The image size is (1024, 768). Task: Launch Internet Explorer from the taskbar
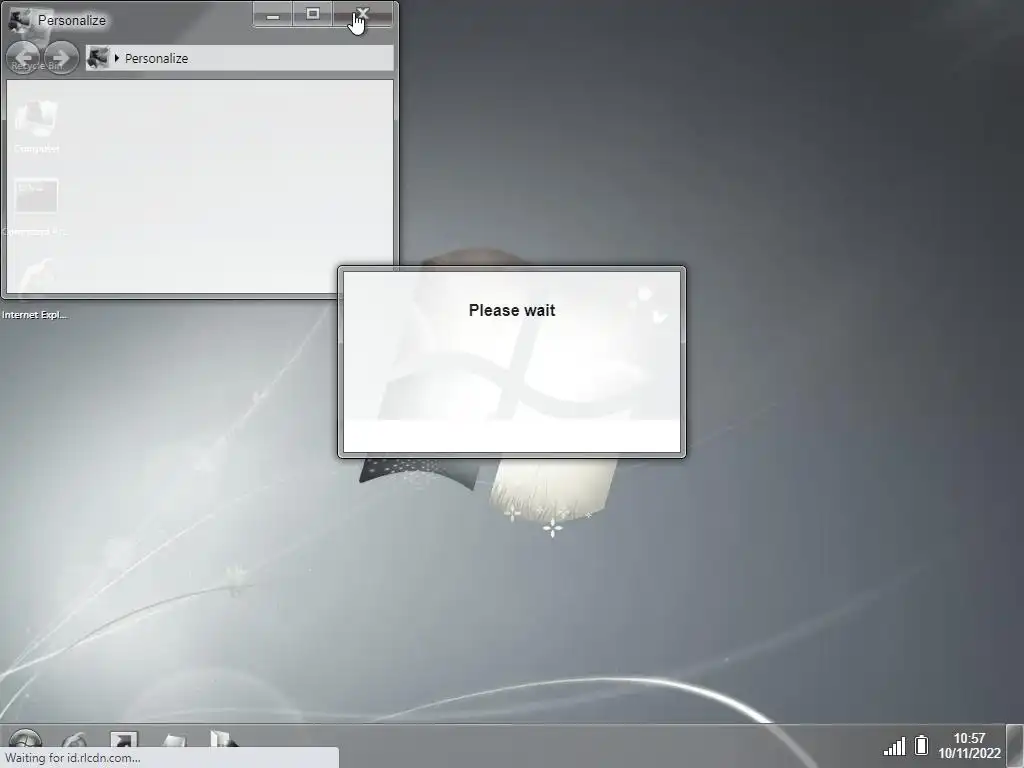coord(74,741)
